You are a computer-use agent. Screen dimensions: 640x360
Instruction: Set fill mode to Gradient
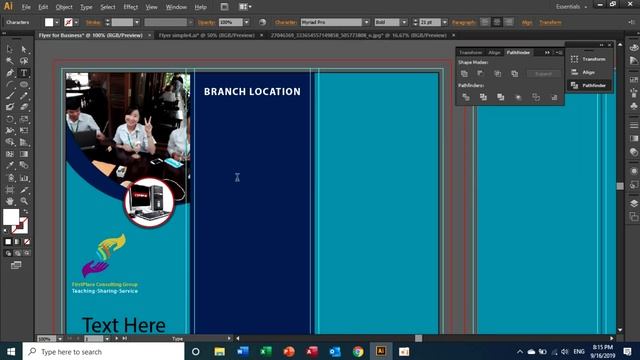(x=17, y=242)
